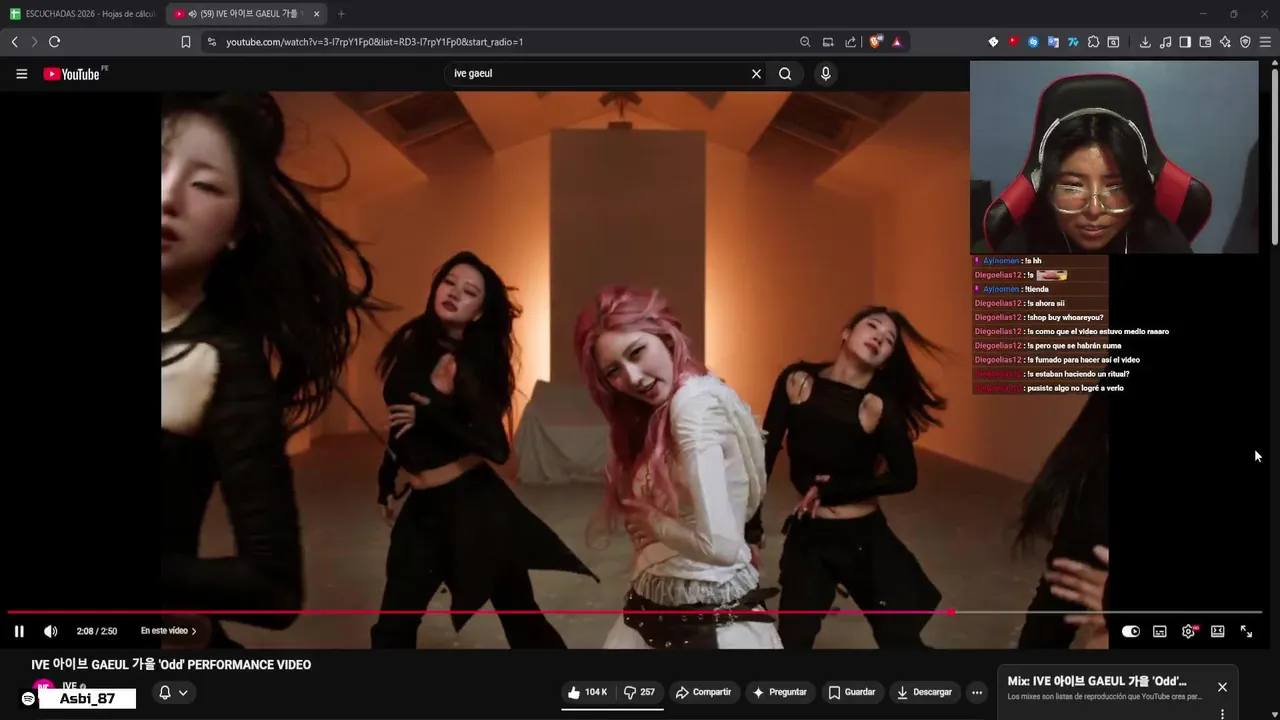The image size is (1280, 720).
Task: Go forward in the browser
Action: [x=34, y=42]
